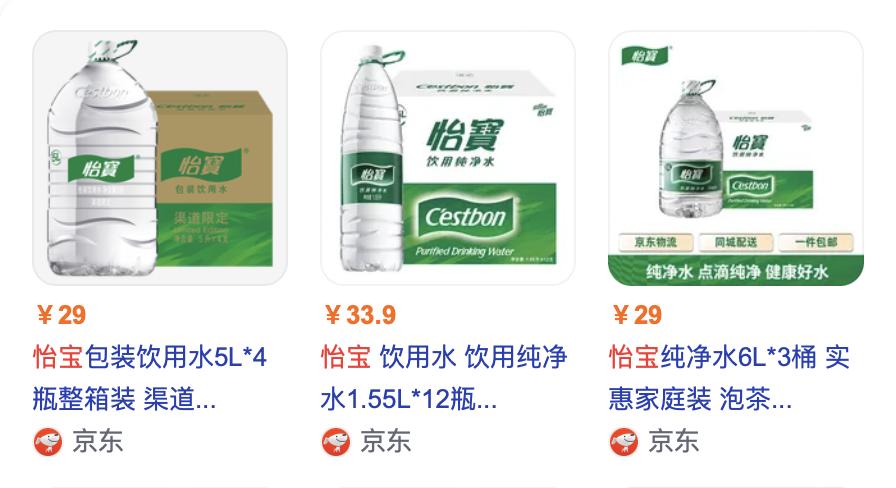Click the ¥29 price of third product
The width and height of the screenshot is (896, 488).
(638, 315)
